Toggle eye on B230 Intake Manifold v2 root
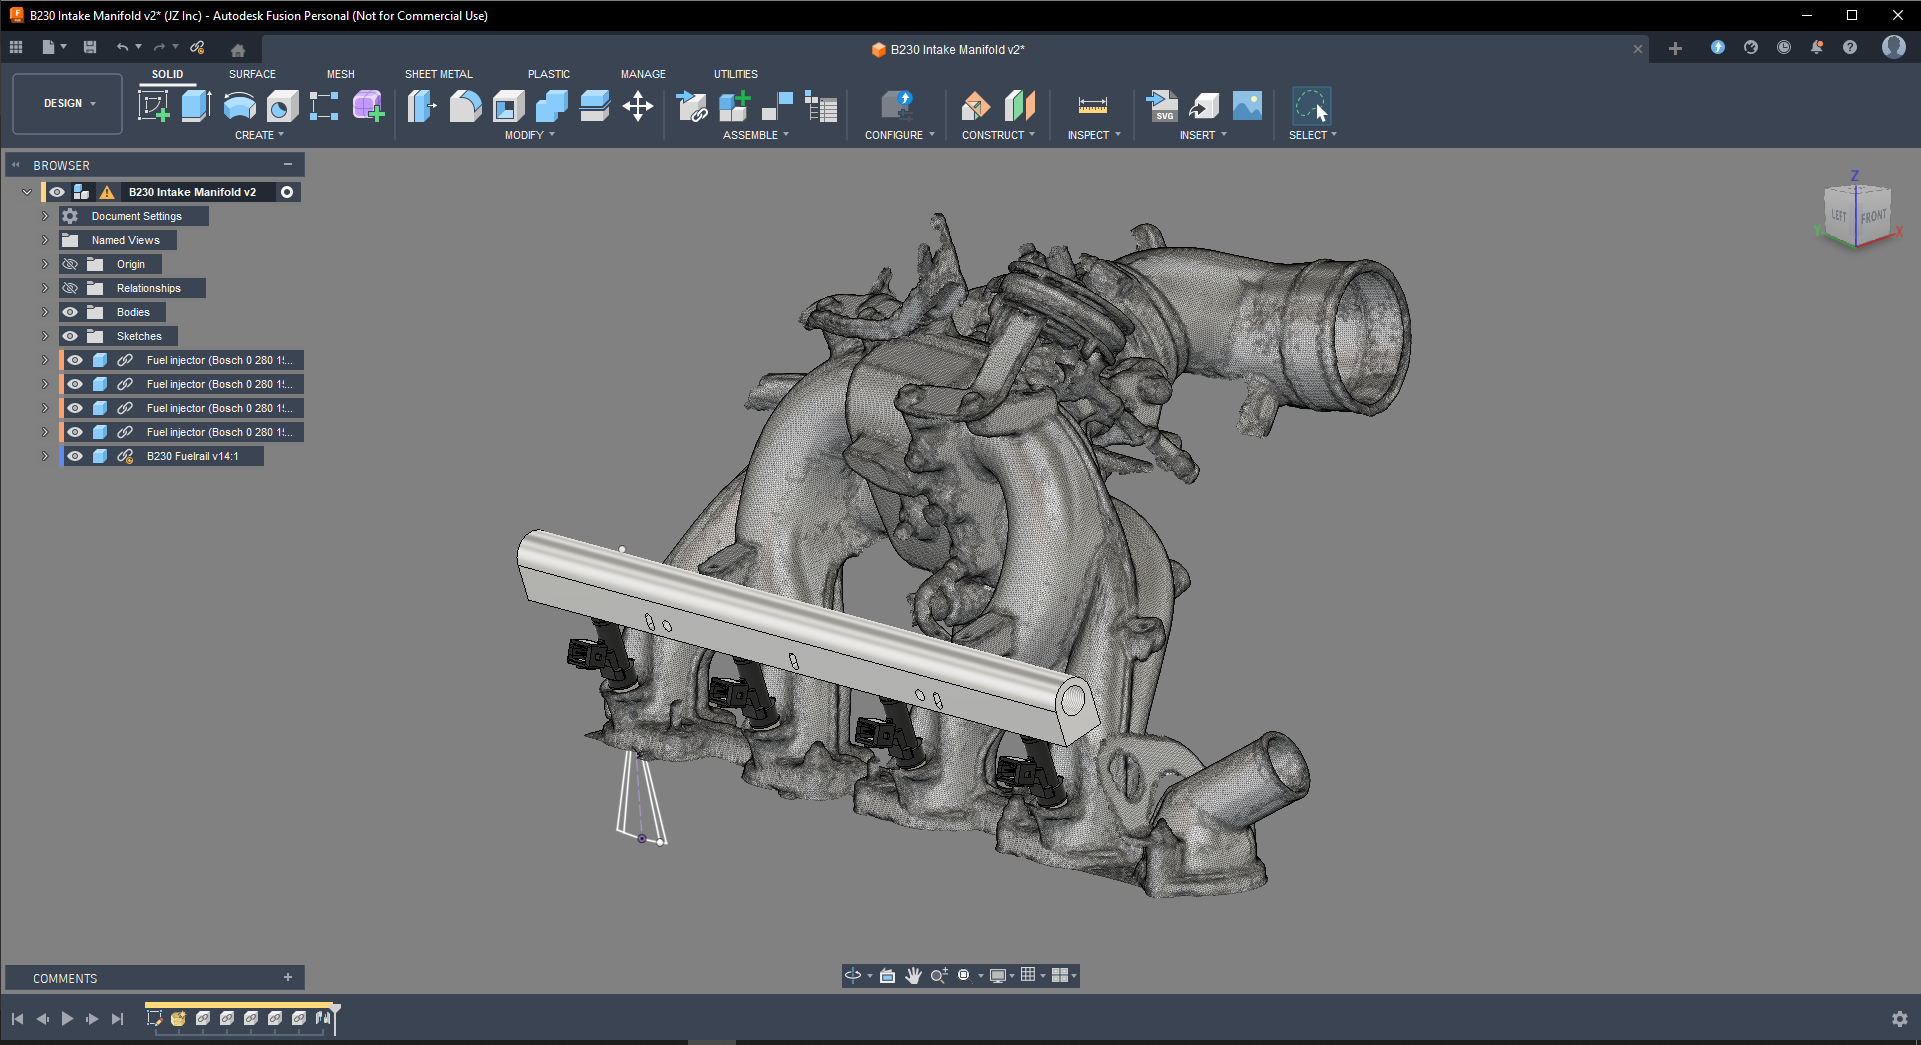The image size is (1921, 1045). [x=57, y=192]
